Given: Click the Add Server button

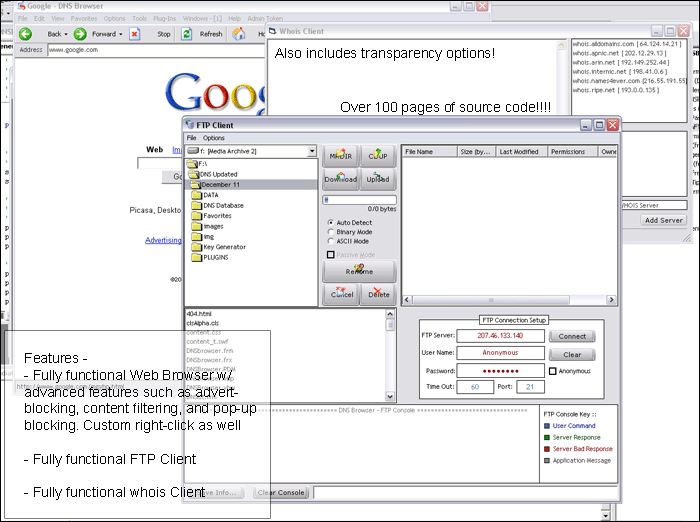Looking at the screenshot, I should pos(663,220).
